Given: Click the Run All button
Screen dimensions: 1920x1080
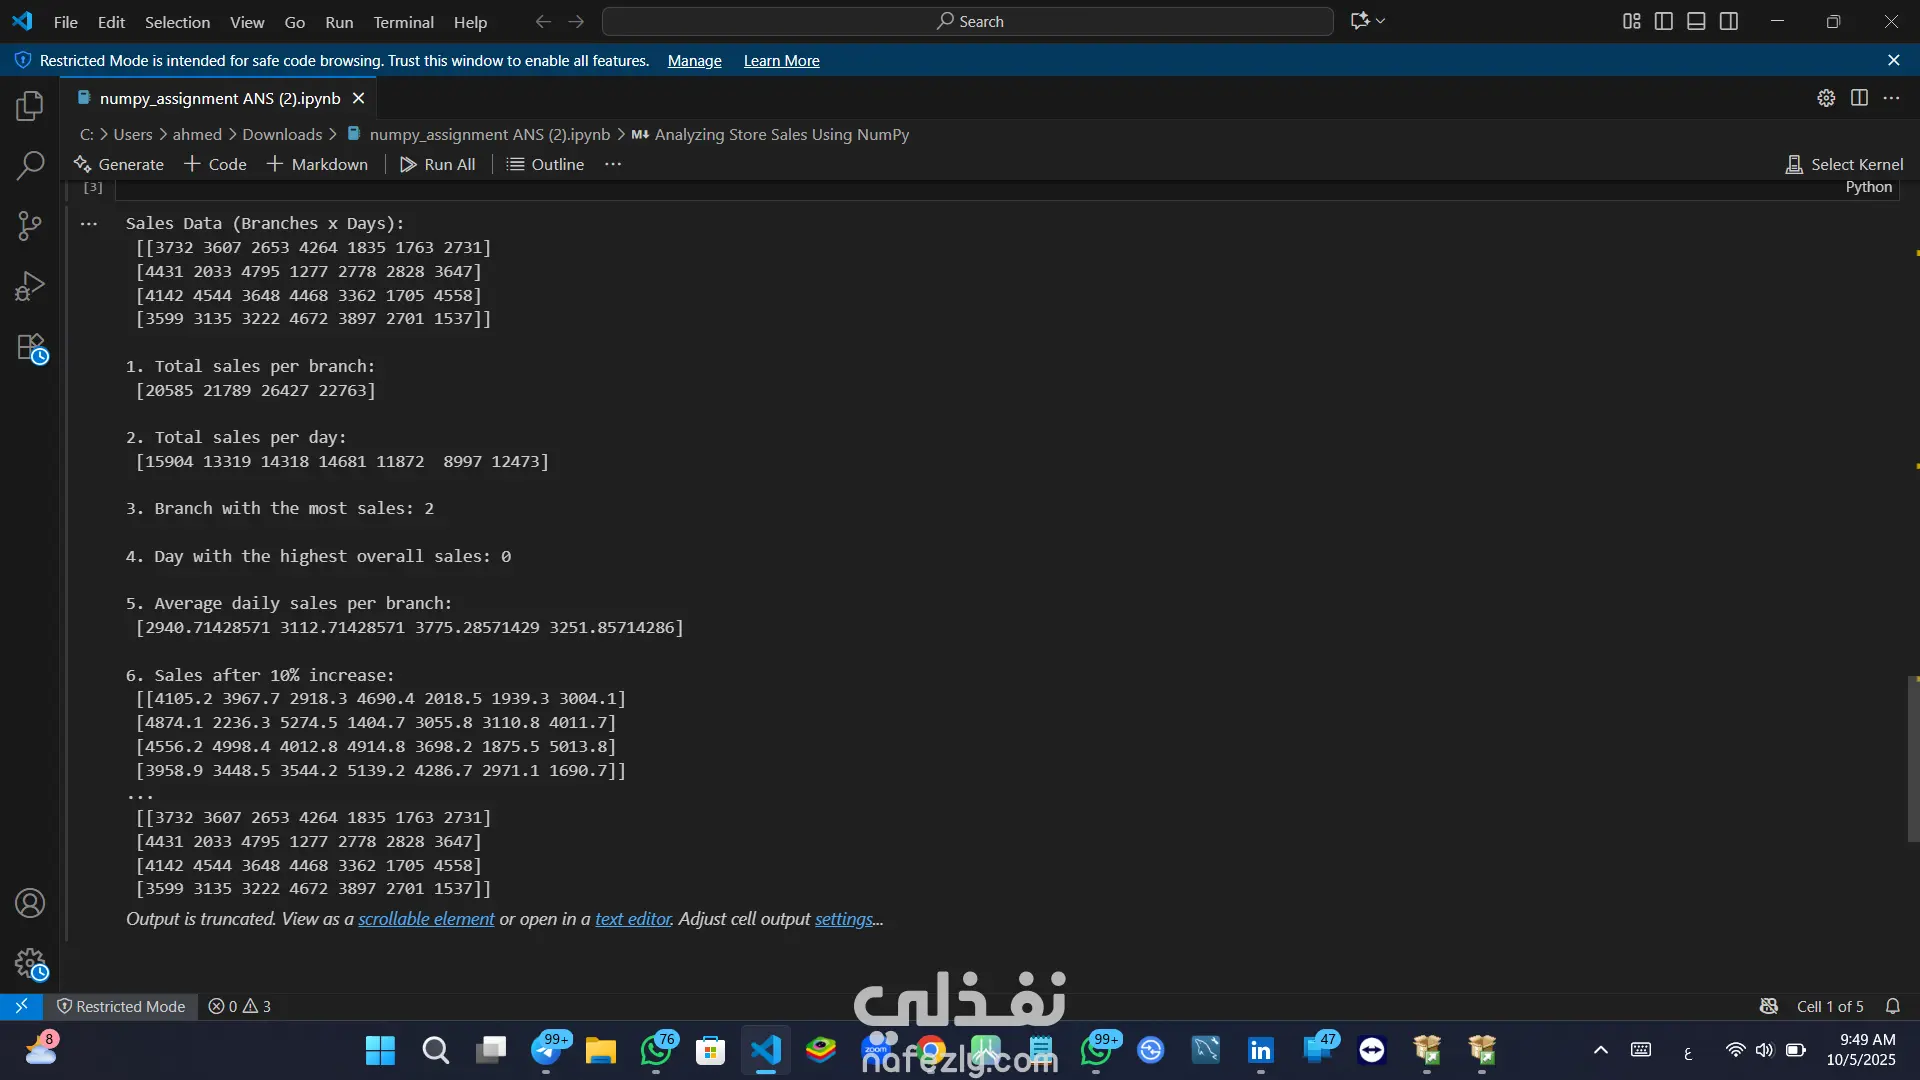Looking at the screenshot, I should tap(438, 164).
